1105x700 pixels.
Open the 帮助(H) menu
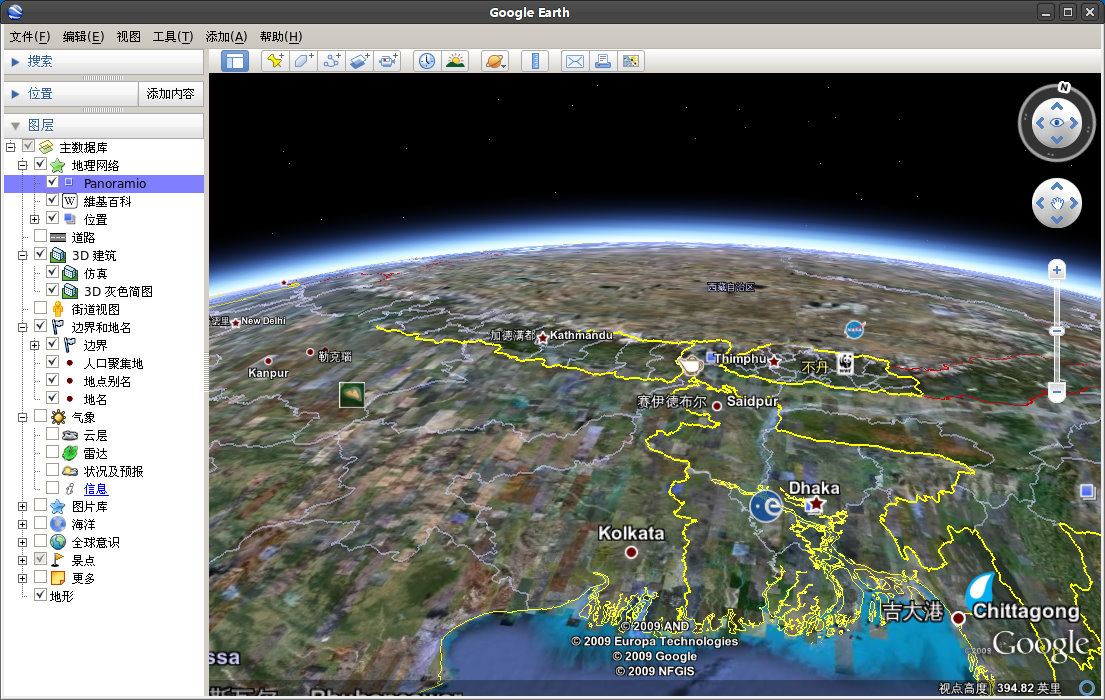280,37
